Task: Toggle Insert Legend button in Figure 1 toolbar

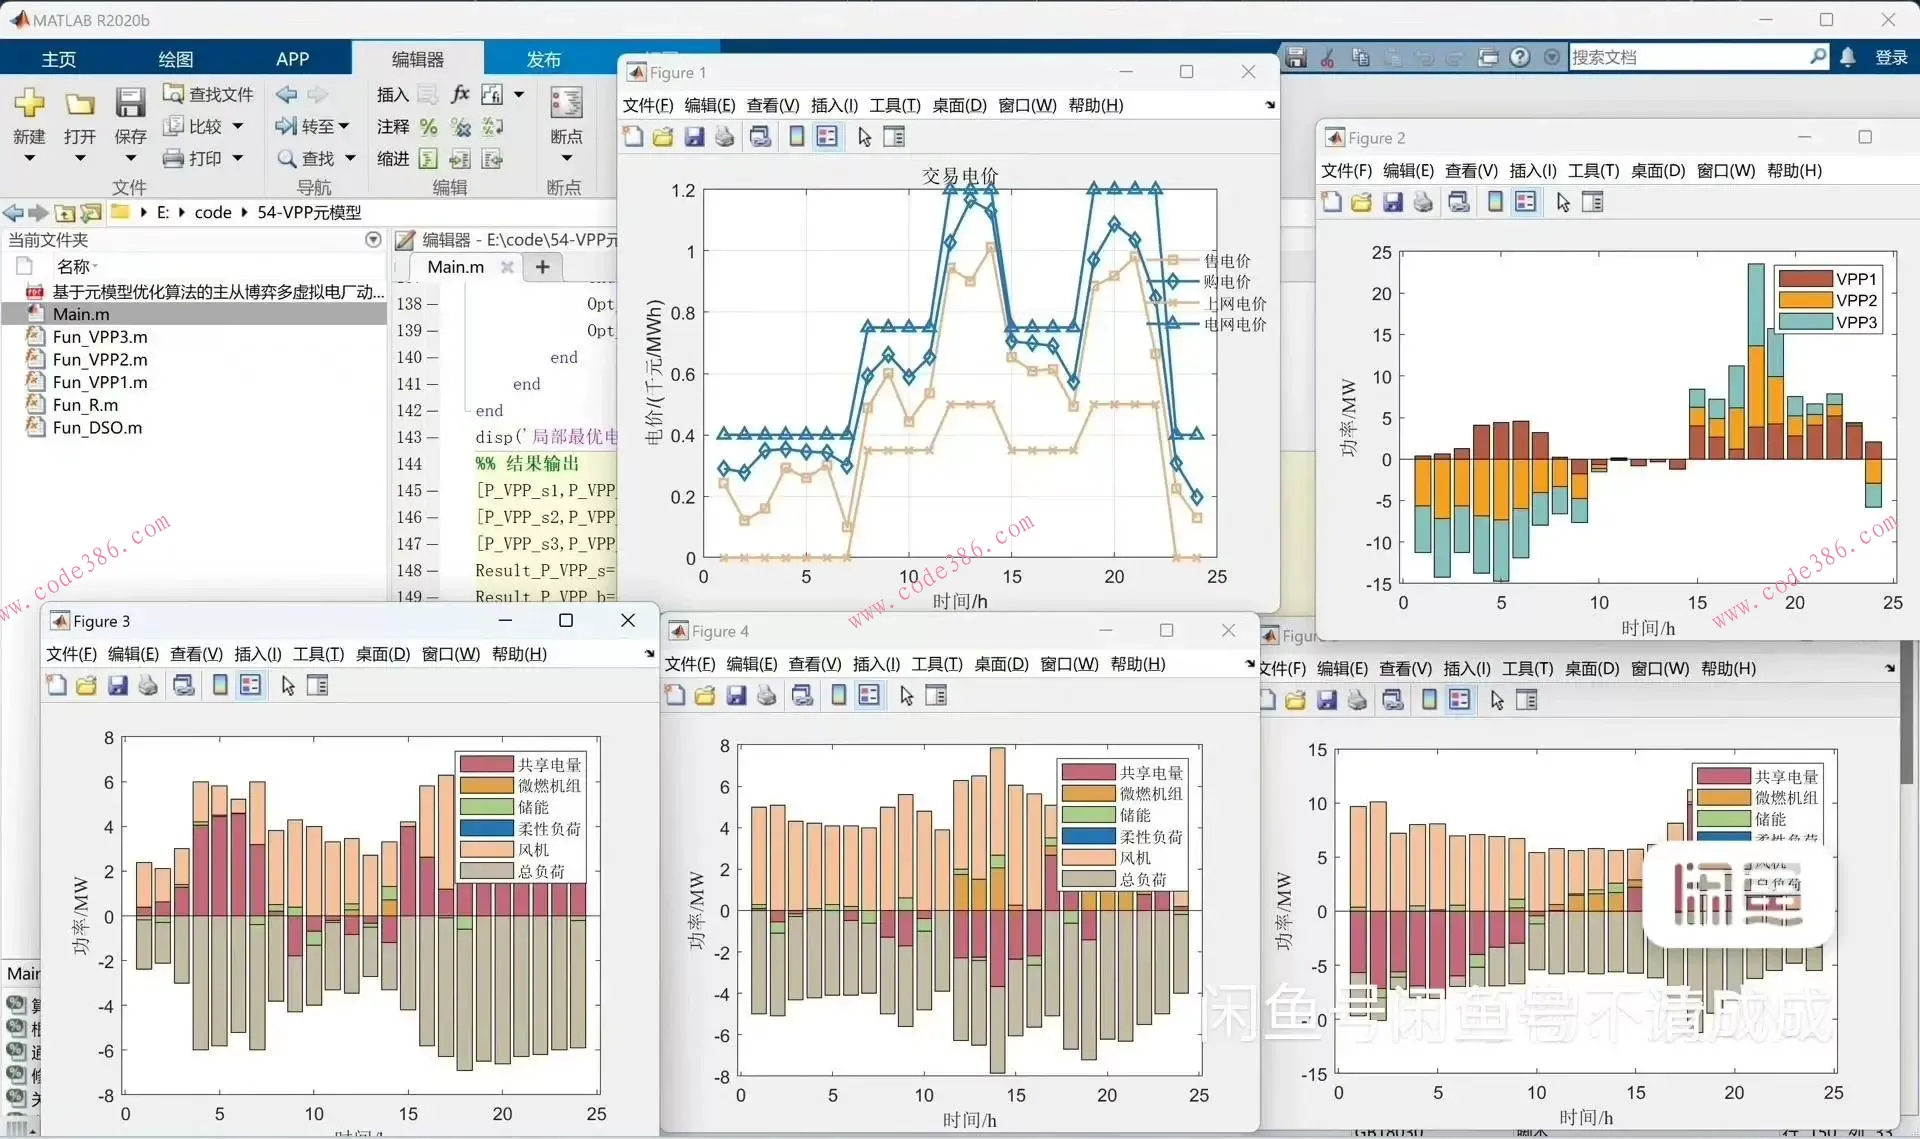Action: click(827, 137)
